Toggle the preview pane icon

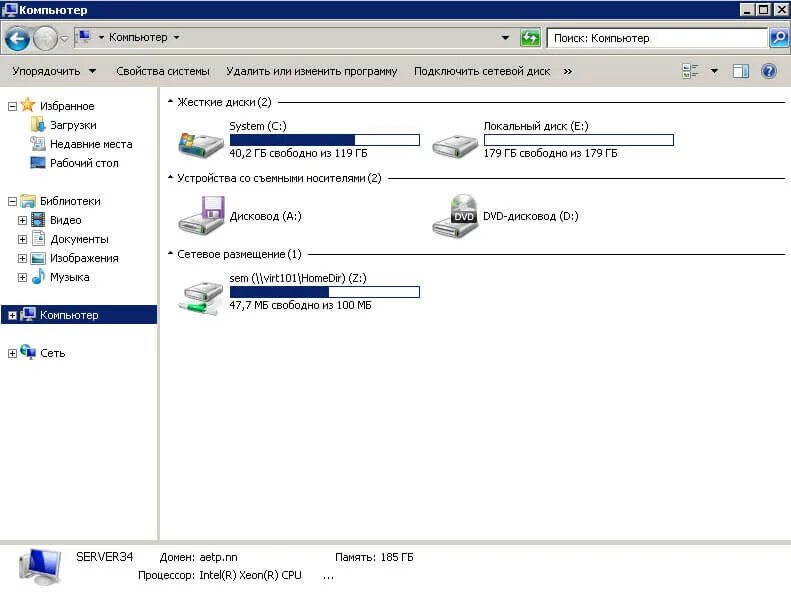tap(741, 71)
